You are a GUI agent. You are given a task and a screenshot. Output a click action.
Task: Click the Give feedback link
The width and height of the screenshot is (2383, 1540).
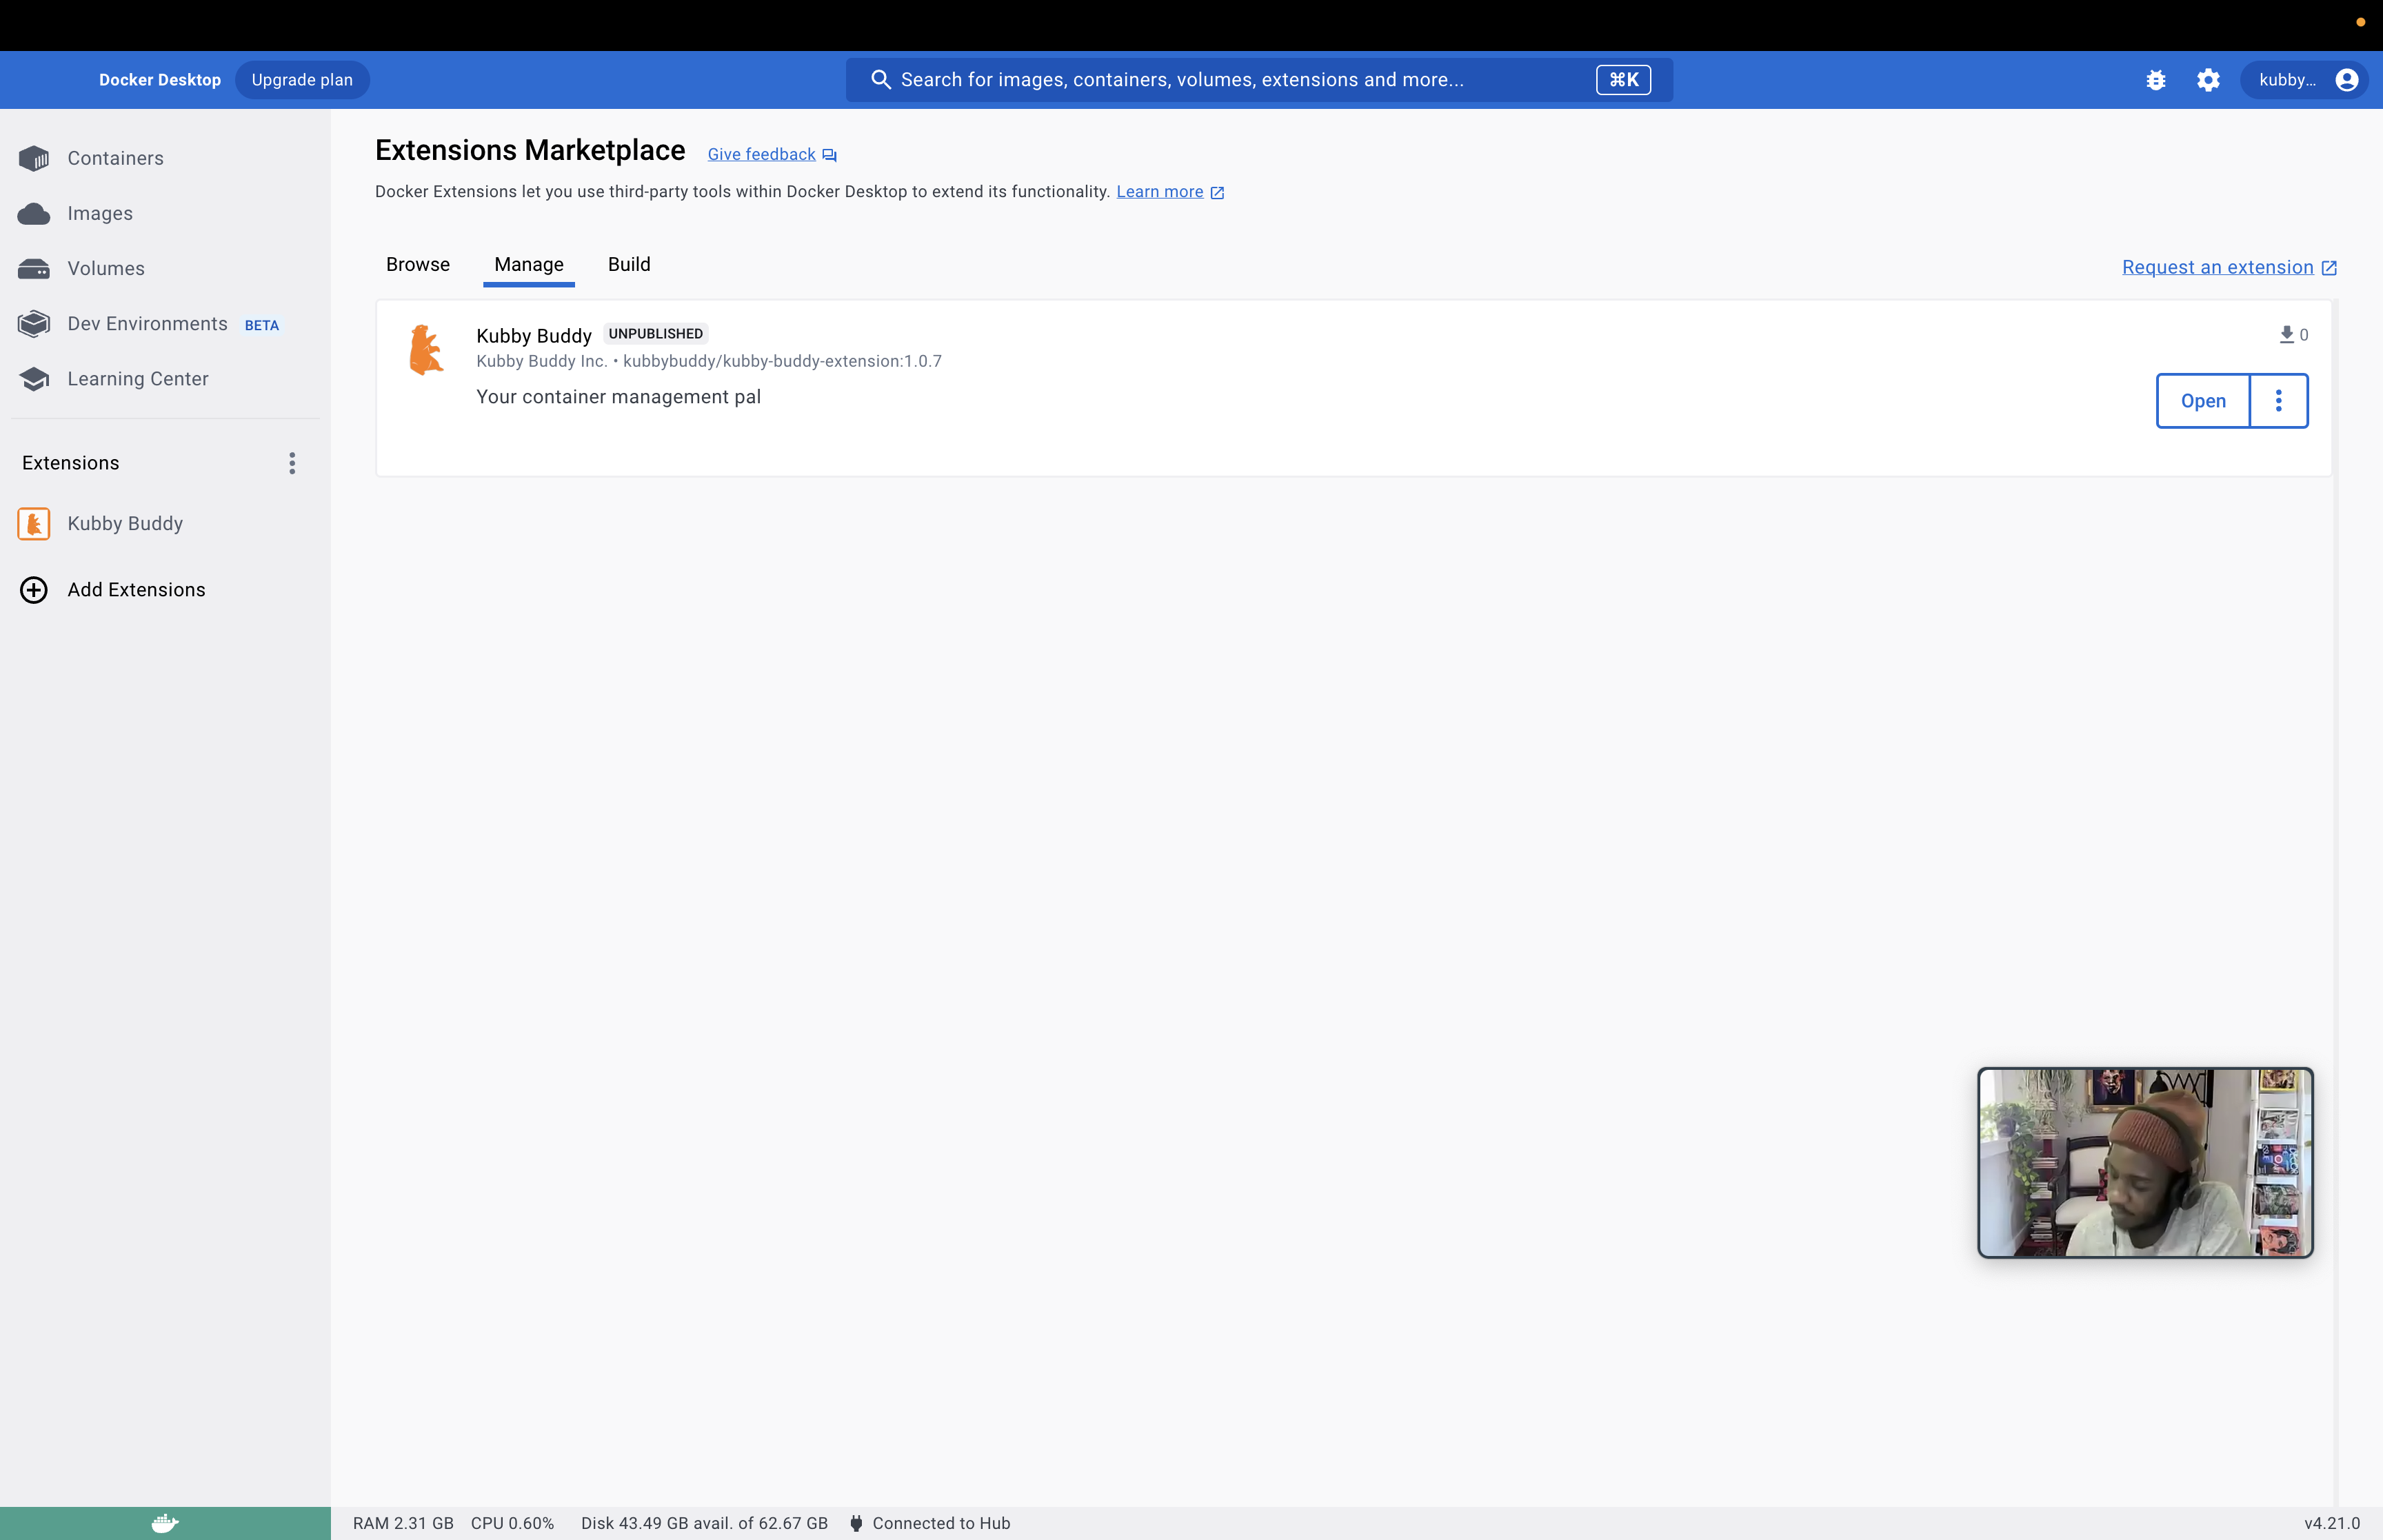point(762,154)
